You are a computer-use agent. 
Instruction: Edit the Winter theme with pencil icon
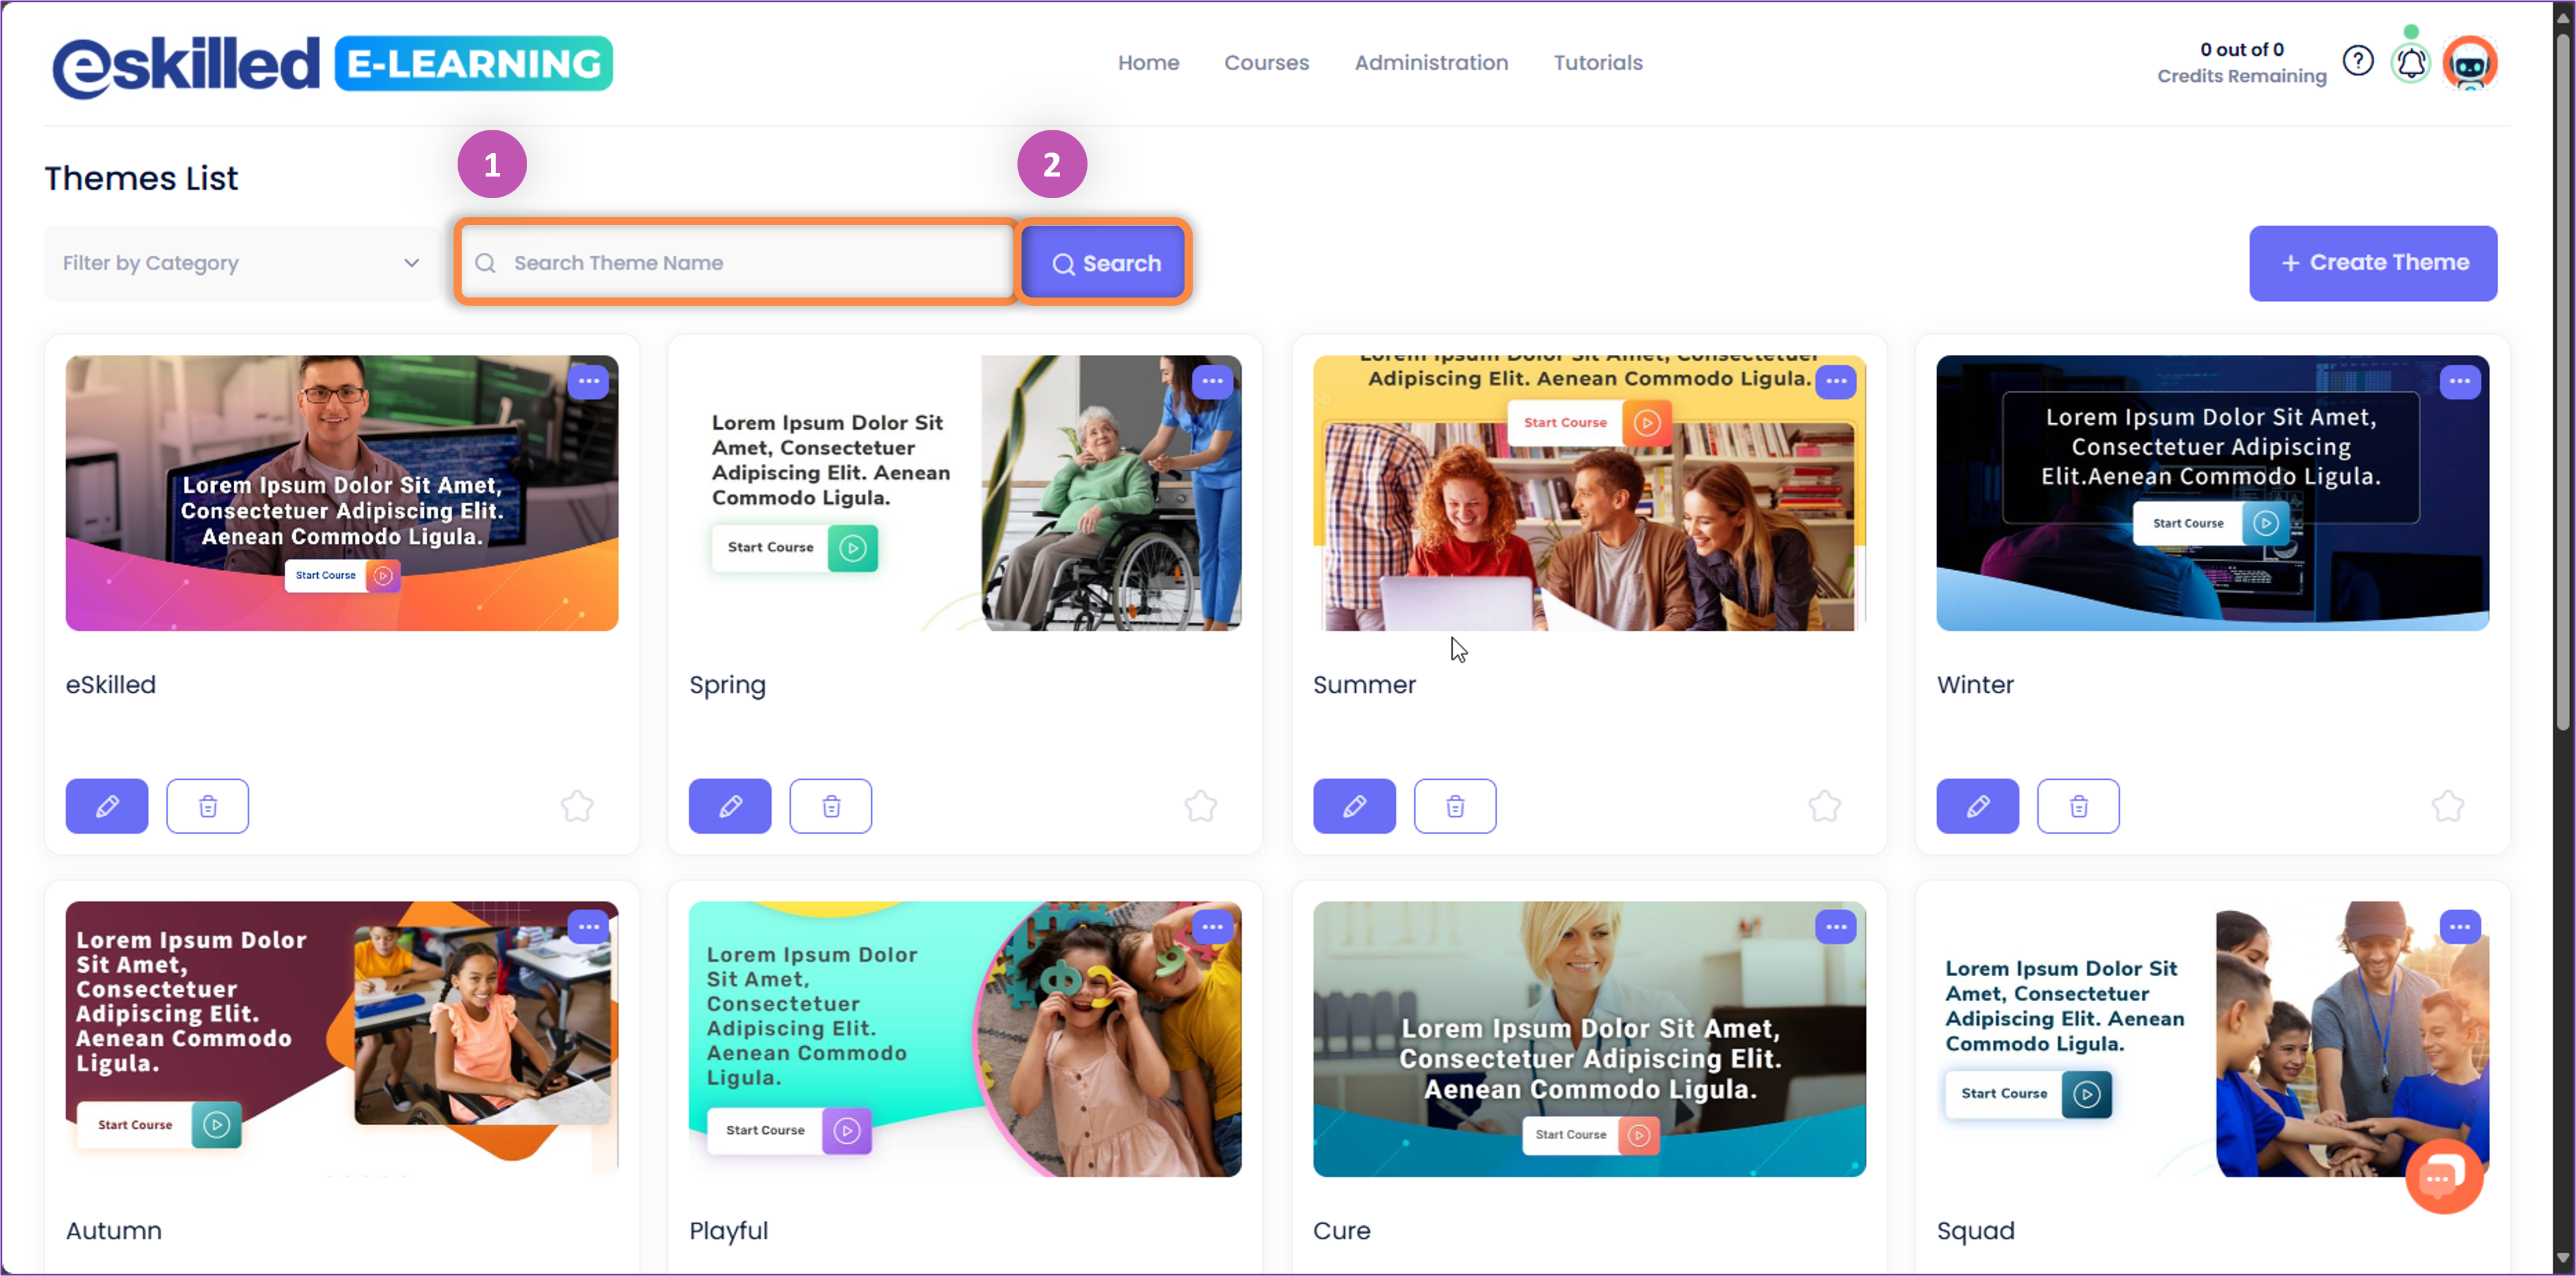tap(1977, 806)
